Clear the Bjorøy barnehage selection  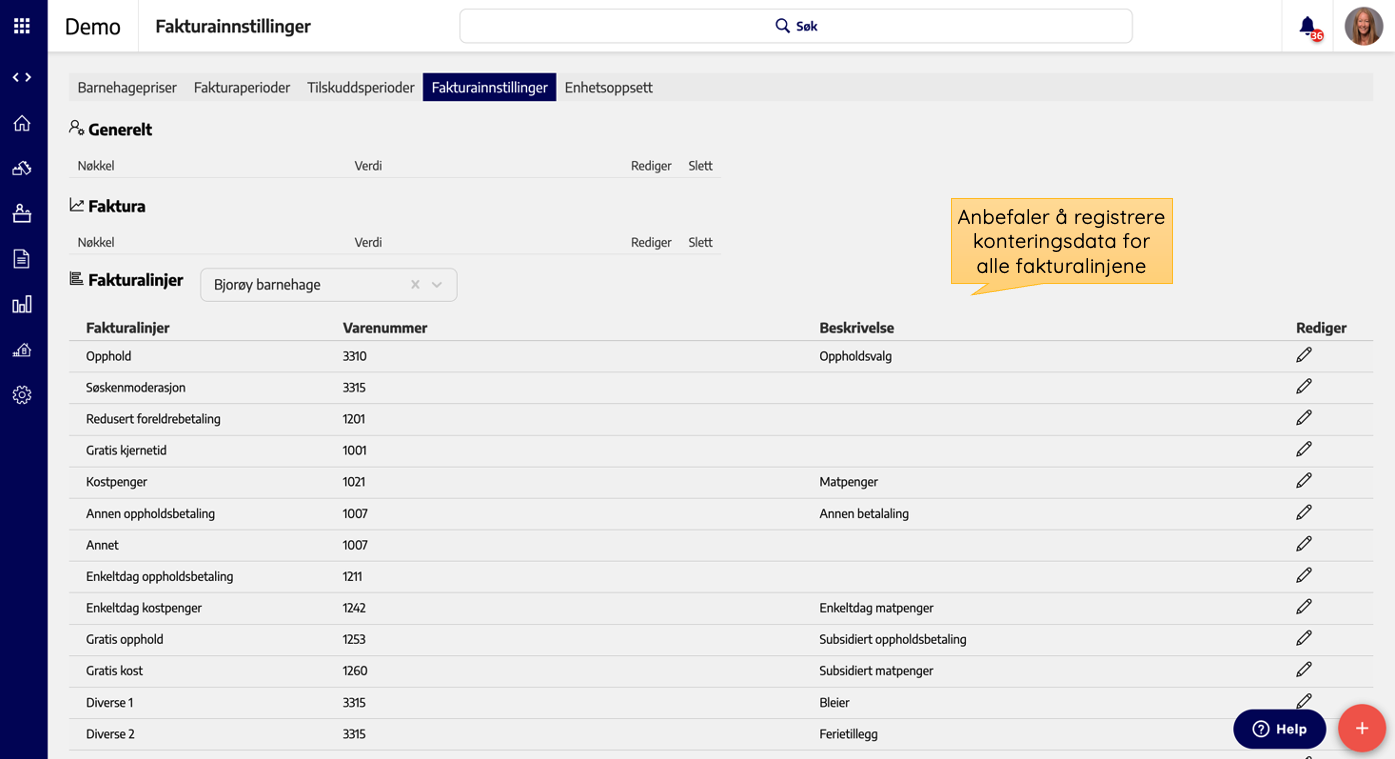point(415,285)
